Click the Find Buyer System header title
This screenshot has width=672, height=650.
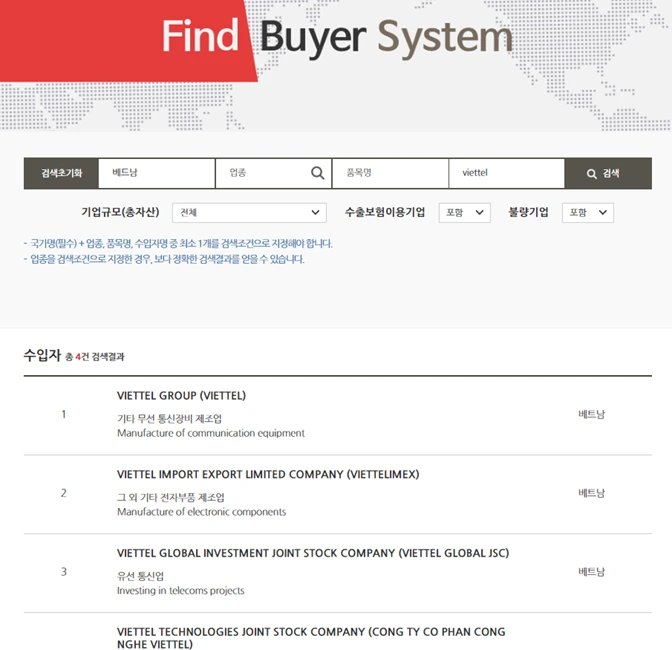coord(337,37)
